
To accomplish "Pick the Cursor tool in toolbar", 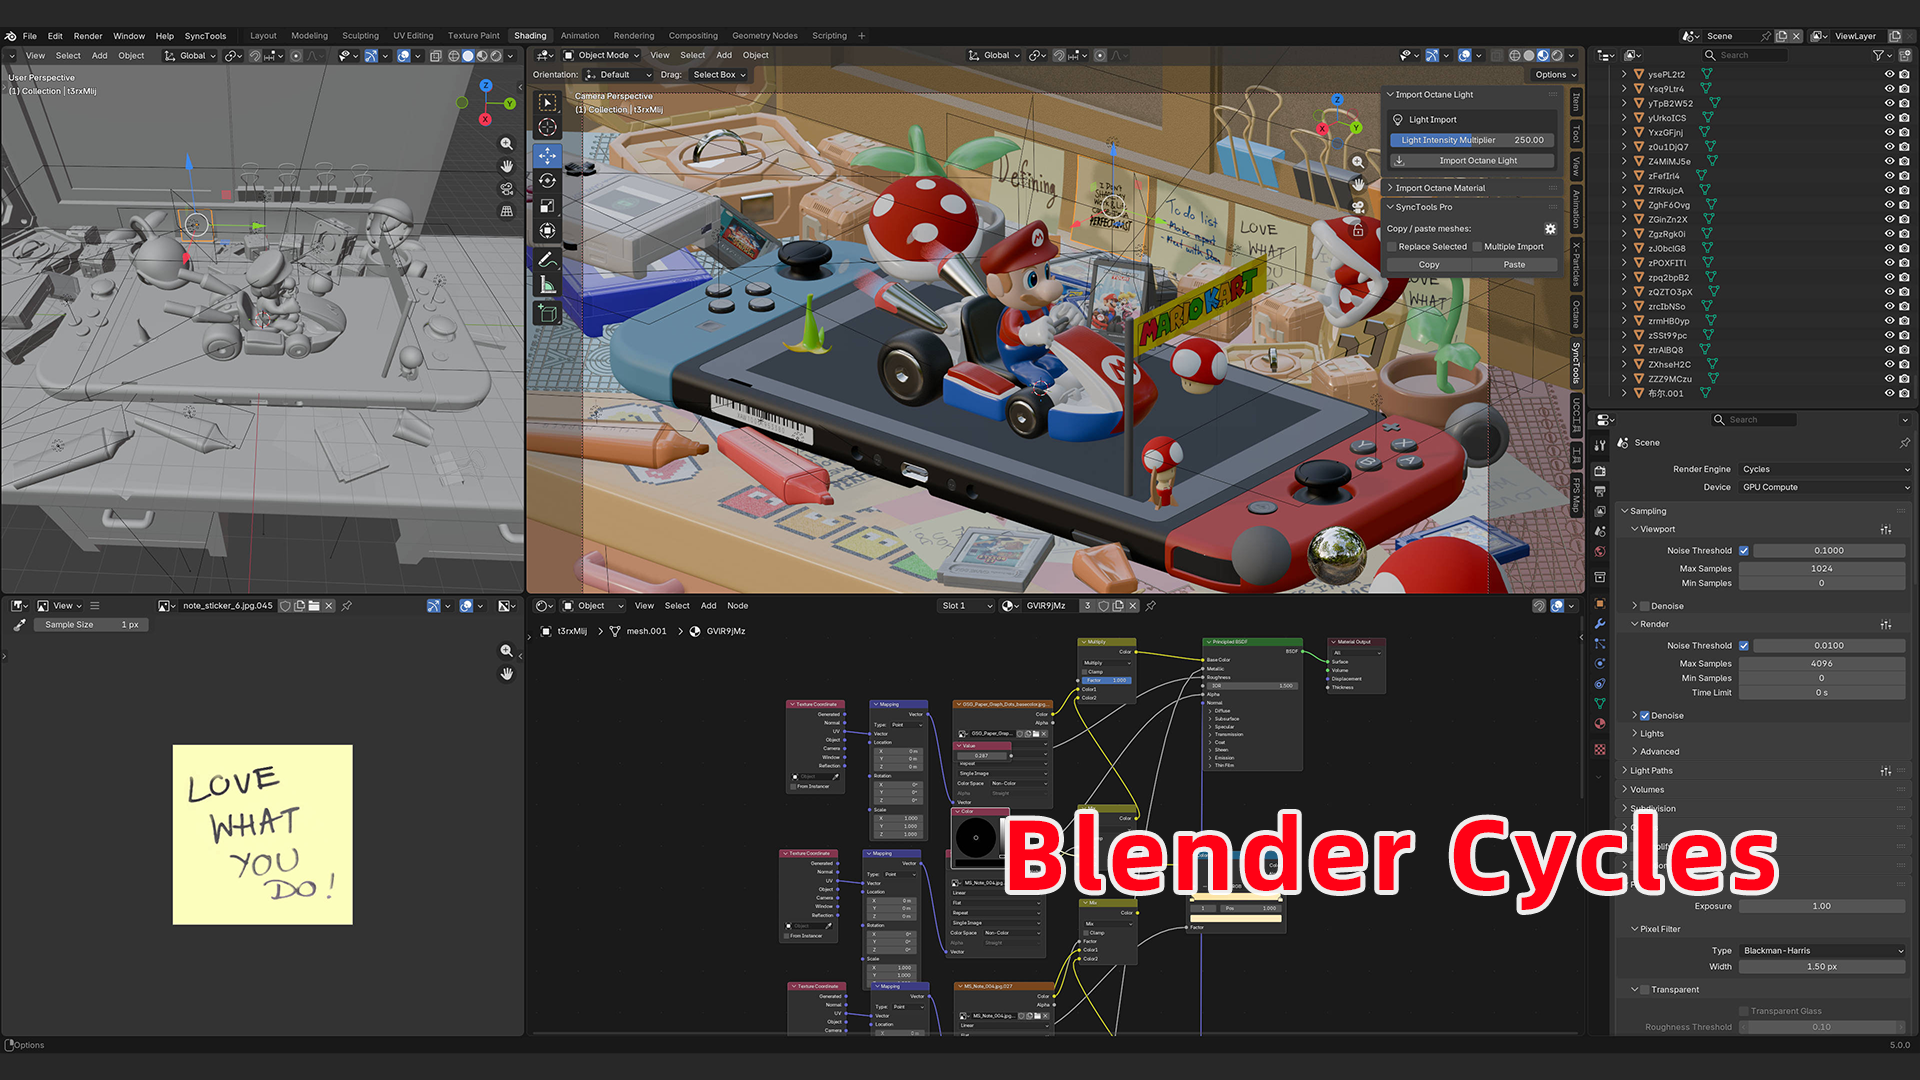I will point(547,127).
